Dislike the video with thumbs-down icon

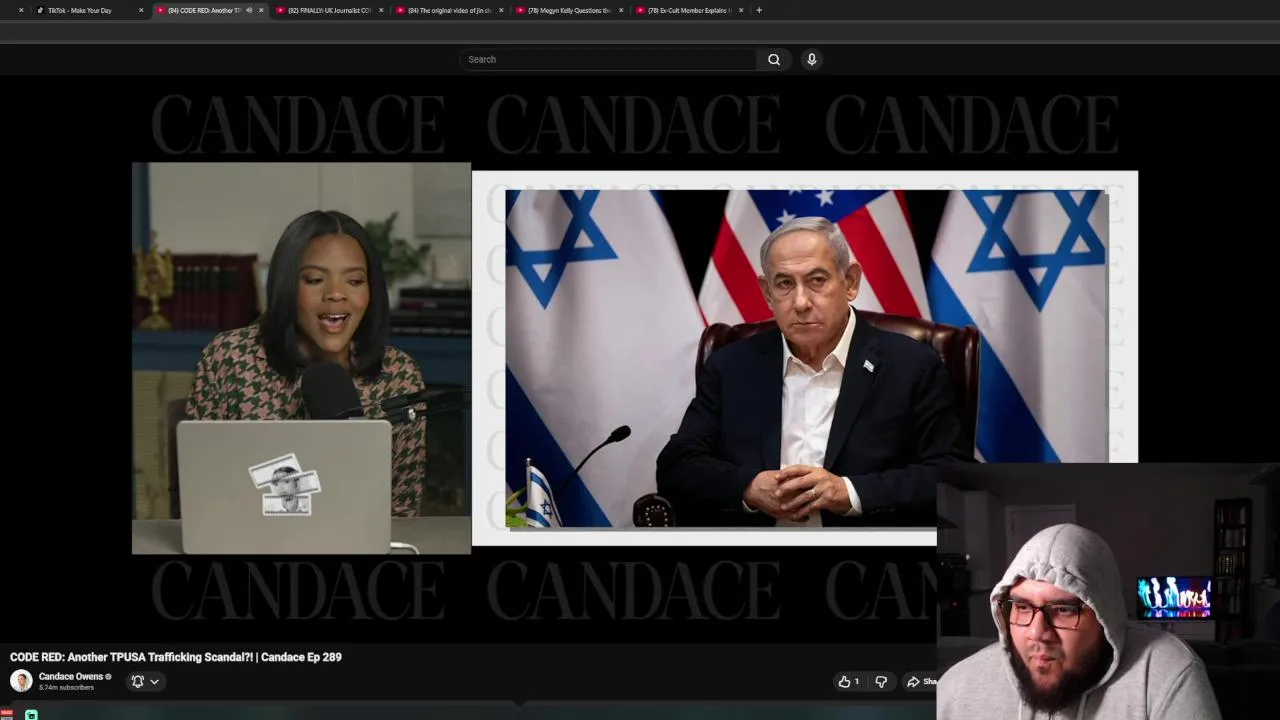(x=881, y=681)
